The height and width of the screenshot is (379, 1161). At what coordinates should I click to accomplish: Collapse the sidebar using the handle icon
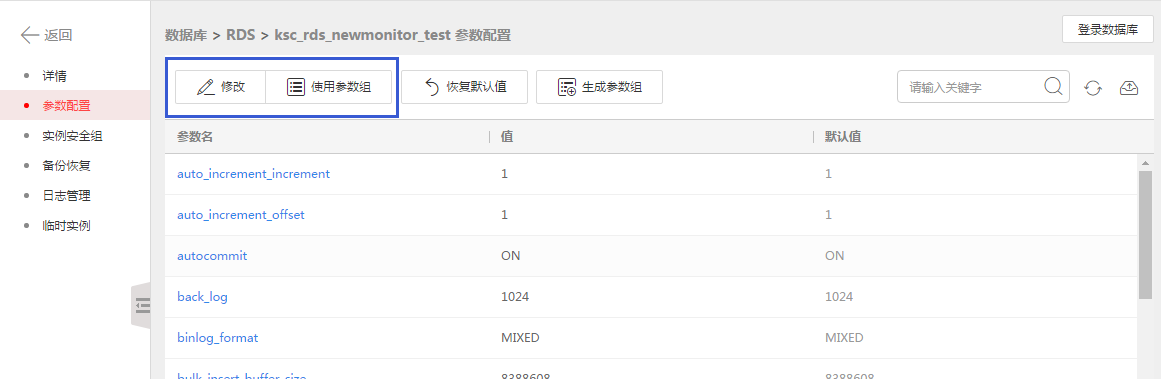click(x=141, y=304)
